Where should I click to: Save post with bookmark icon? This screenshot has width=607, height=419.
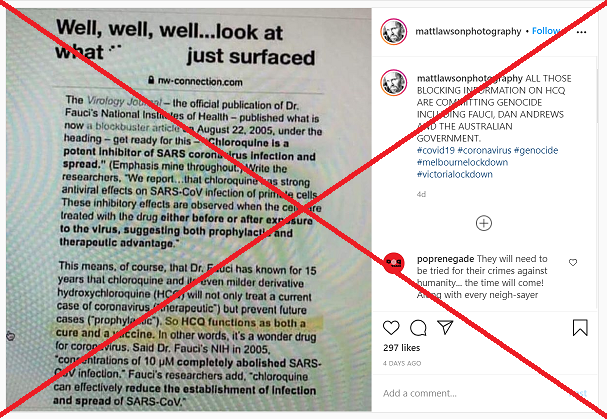[x=580, y=328]
